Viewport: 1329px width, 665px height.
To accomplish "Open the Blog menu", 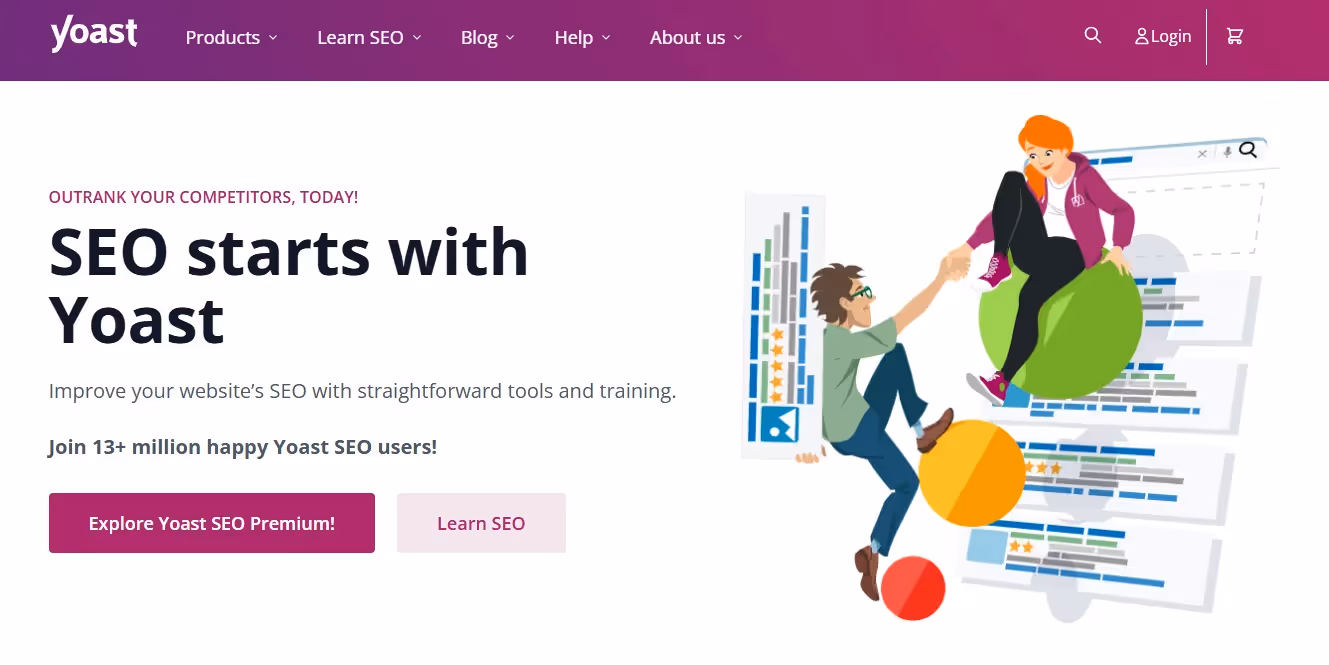I will (x=488, y=37).
